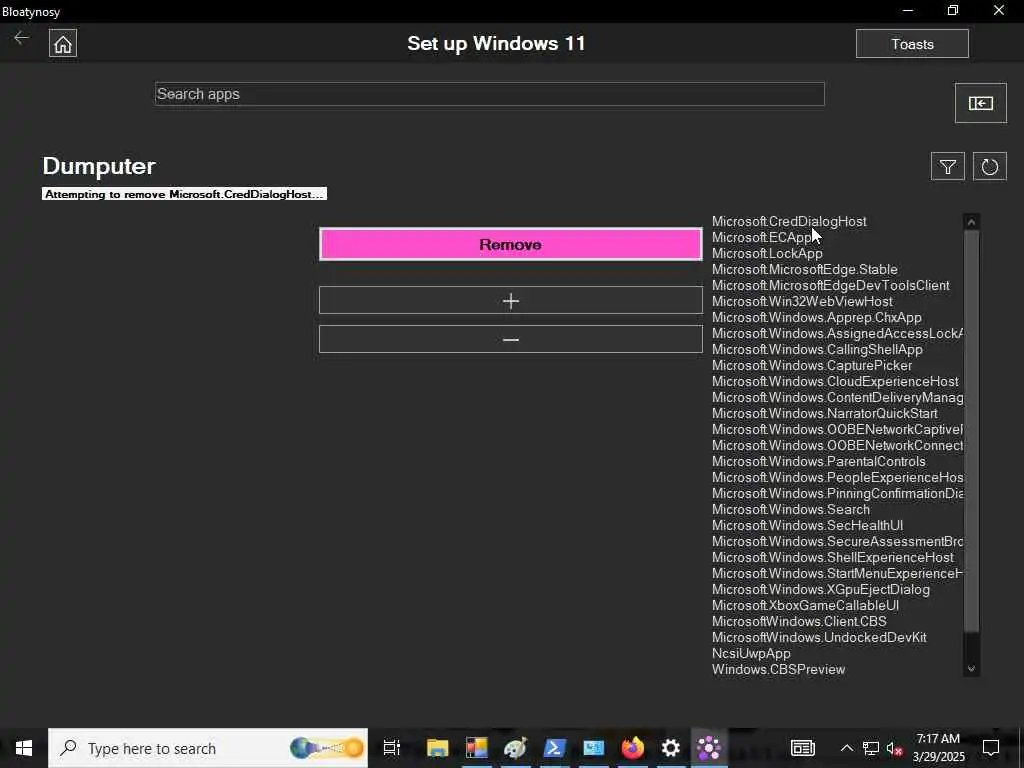Select Microsoft.Windows.CloudExperienceHost entry
1024x768 pixels.
pos(835,381)
